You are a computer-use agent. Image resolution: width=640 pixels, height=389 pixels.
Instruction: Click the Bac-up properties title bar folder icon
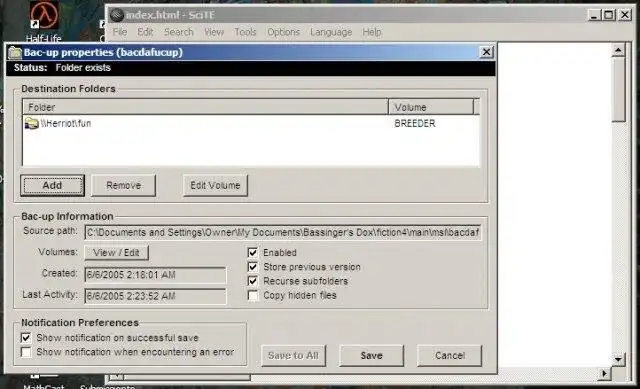tap(15, 52)
